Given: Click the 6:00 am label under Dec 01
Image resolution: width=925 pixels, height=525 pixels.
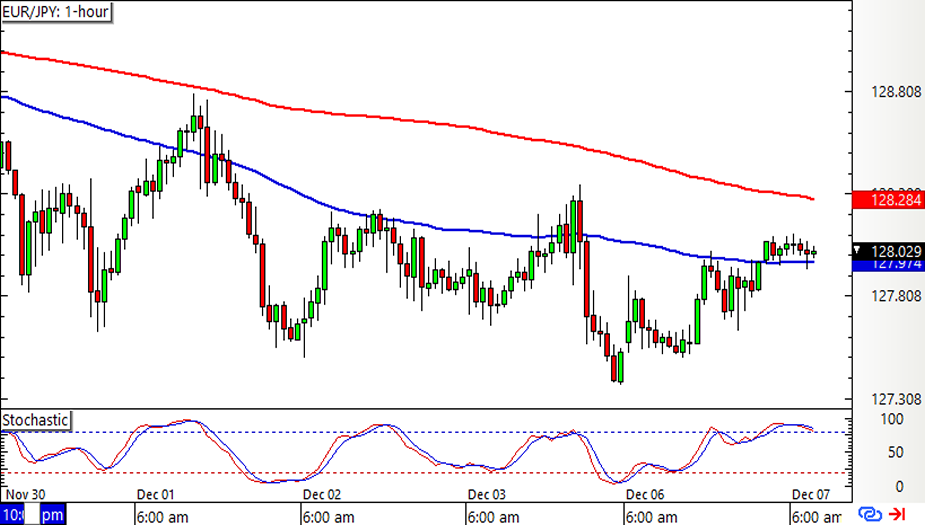Looking at the screenshot, I should click(x=163, y=517).
